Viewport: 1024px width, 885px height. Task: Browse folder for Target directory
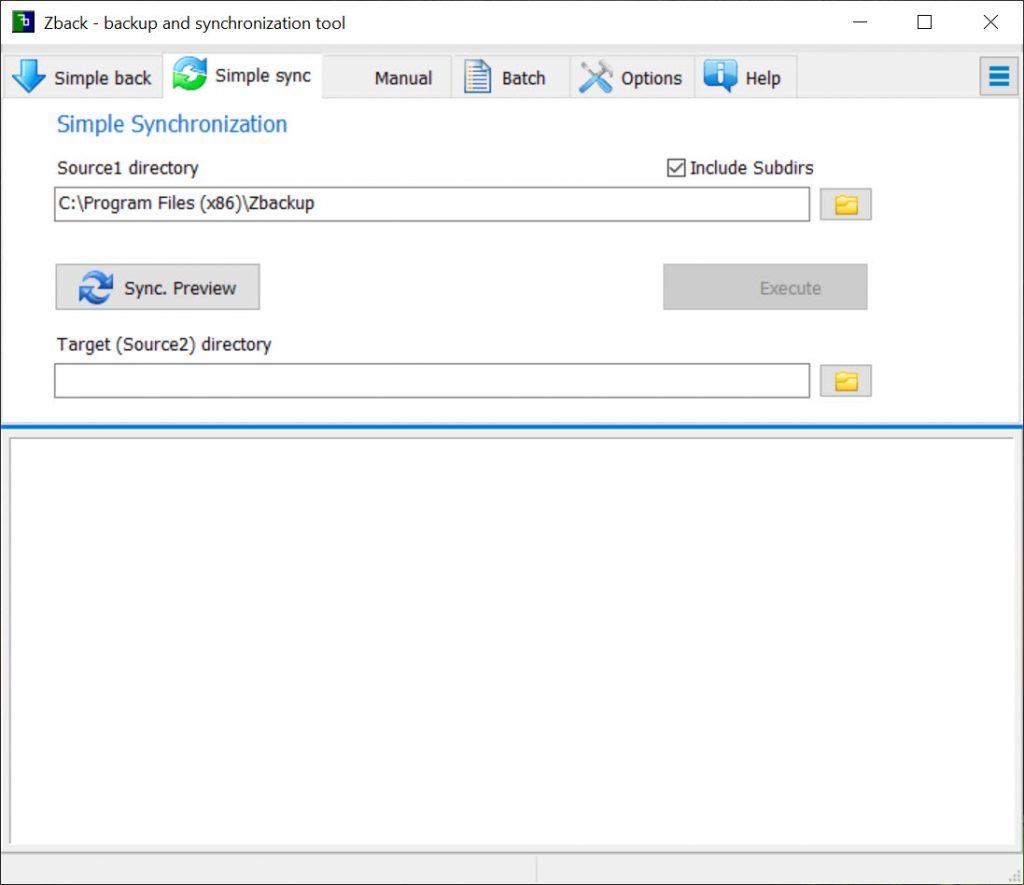pos(846,381)
